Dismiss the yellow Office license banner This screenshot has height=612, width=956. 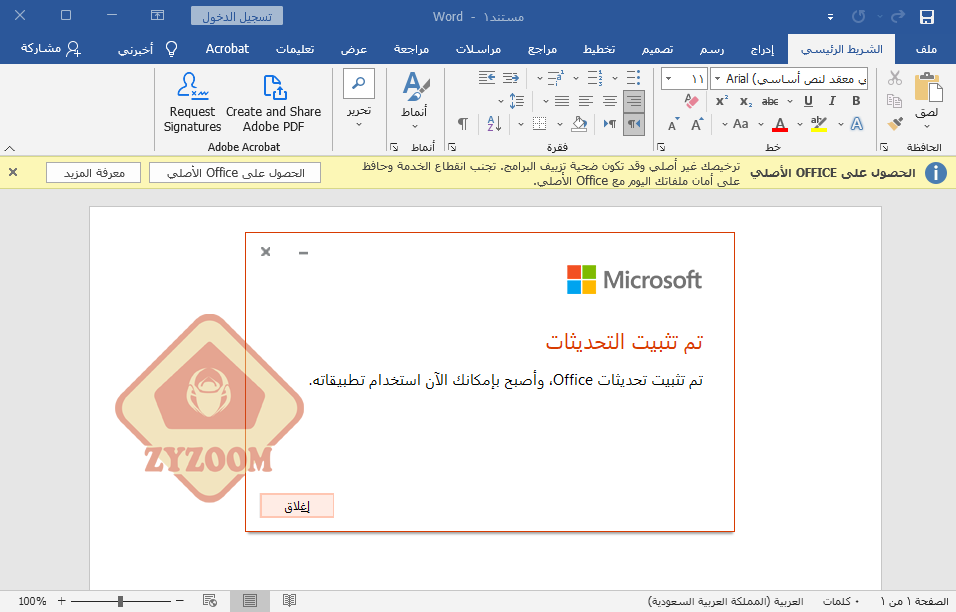13,173
